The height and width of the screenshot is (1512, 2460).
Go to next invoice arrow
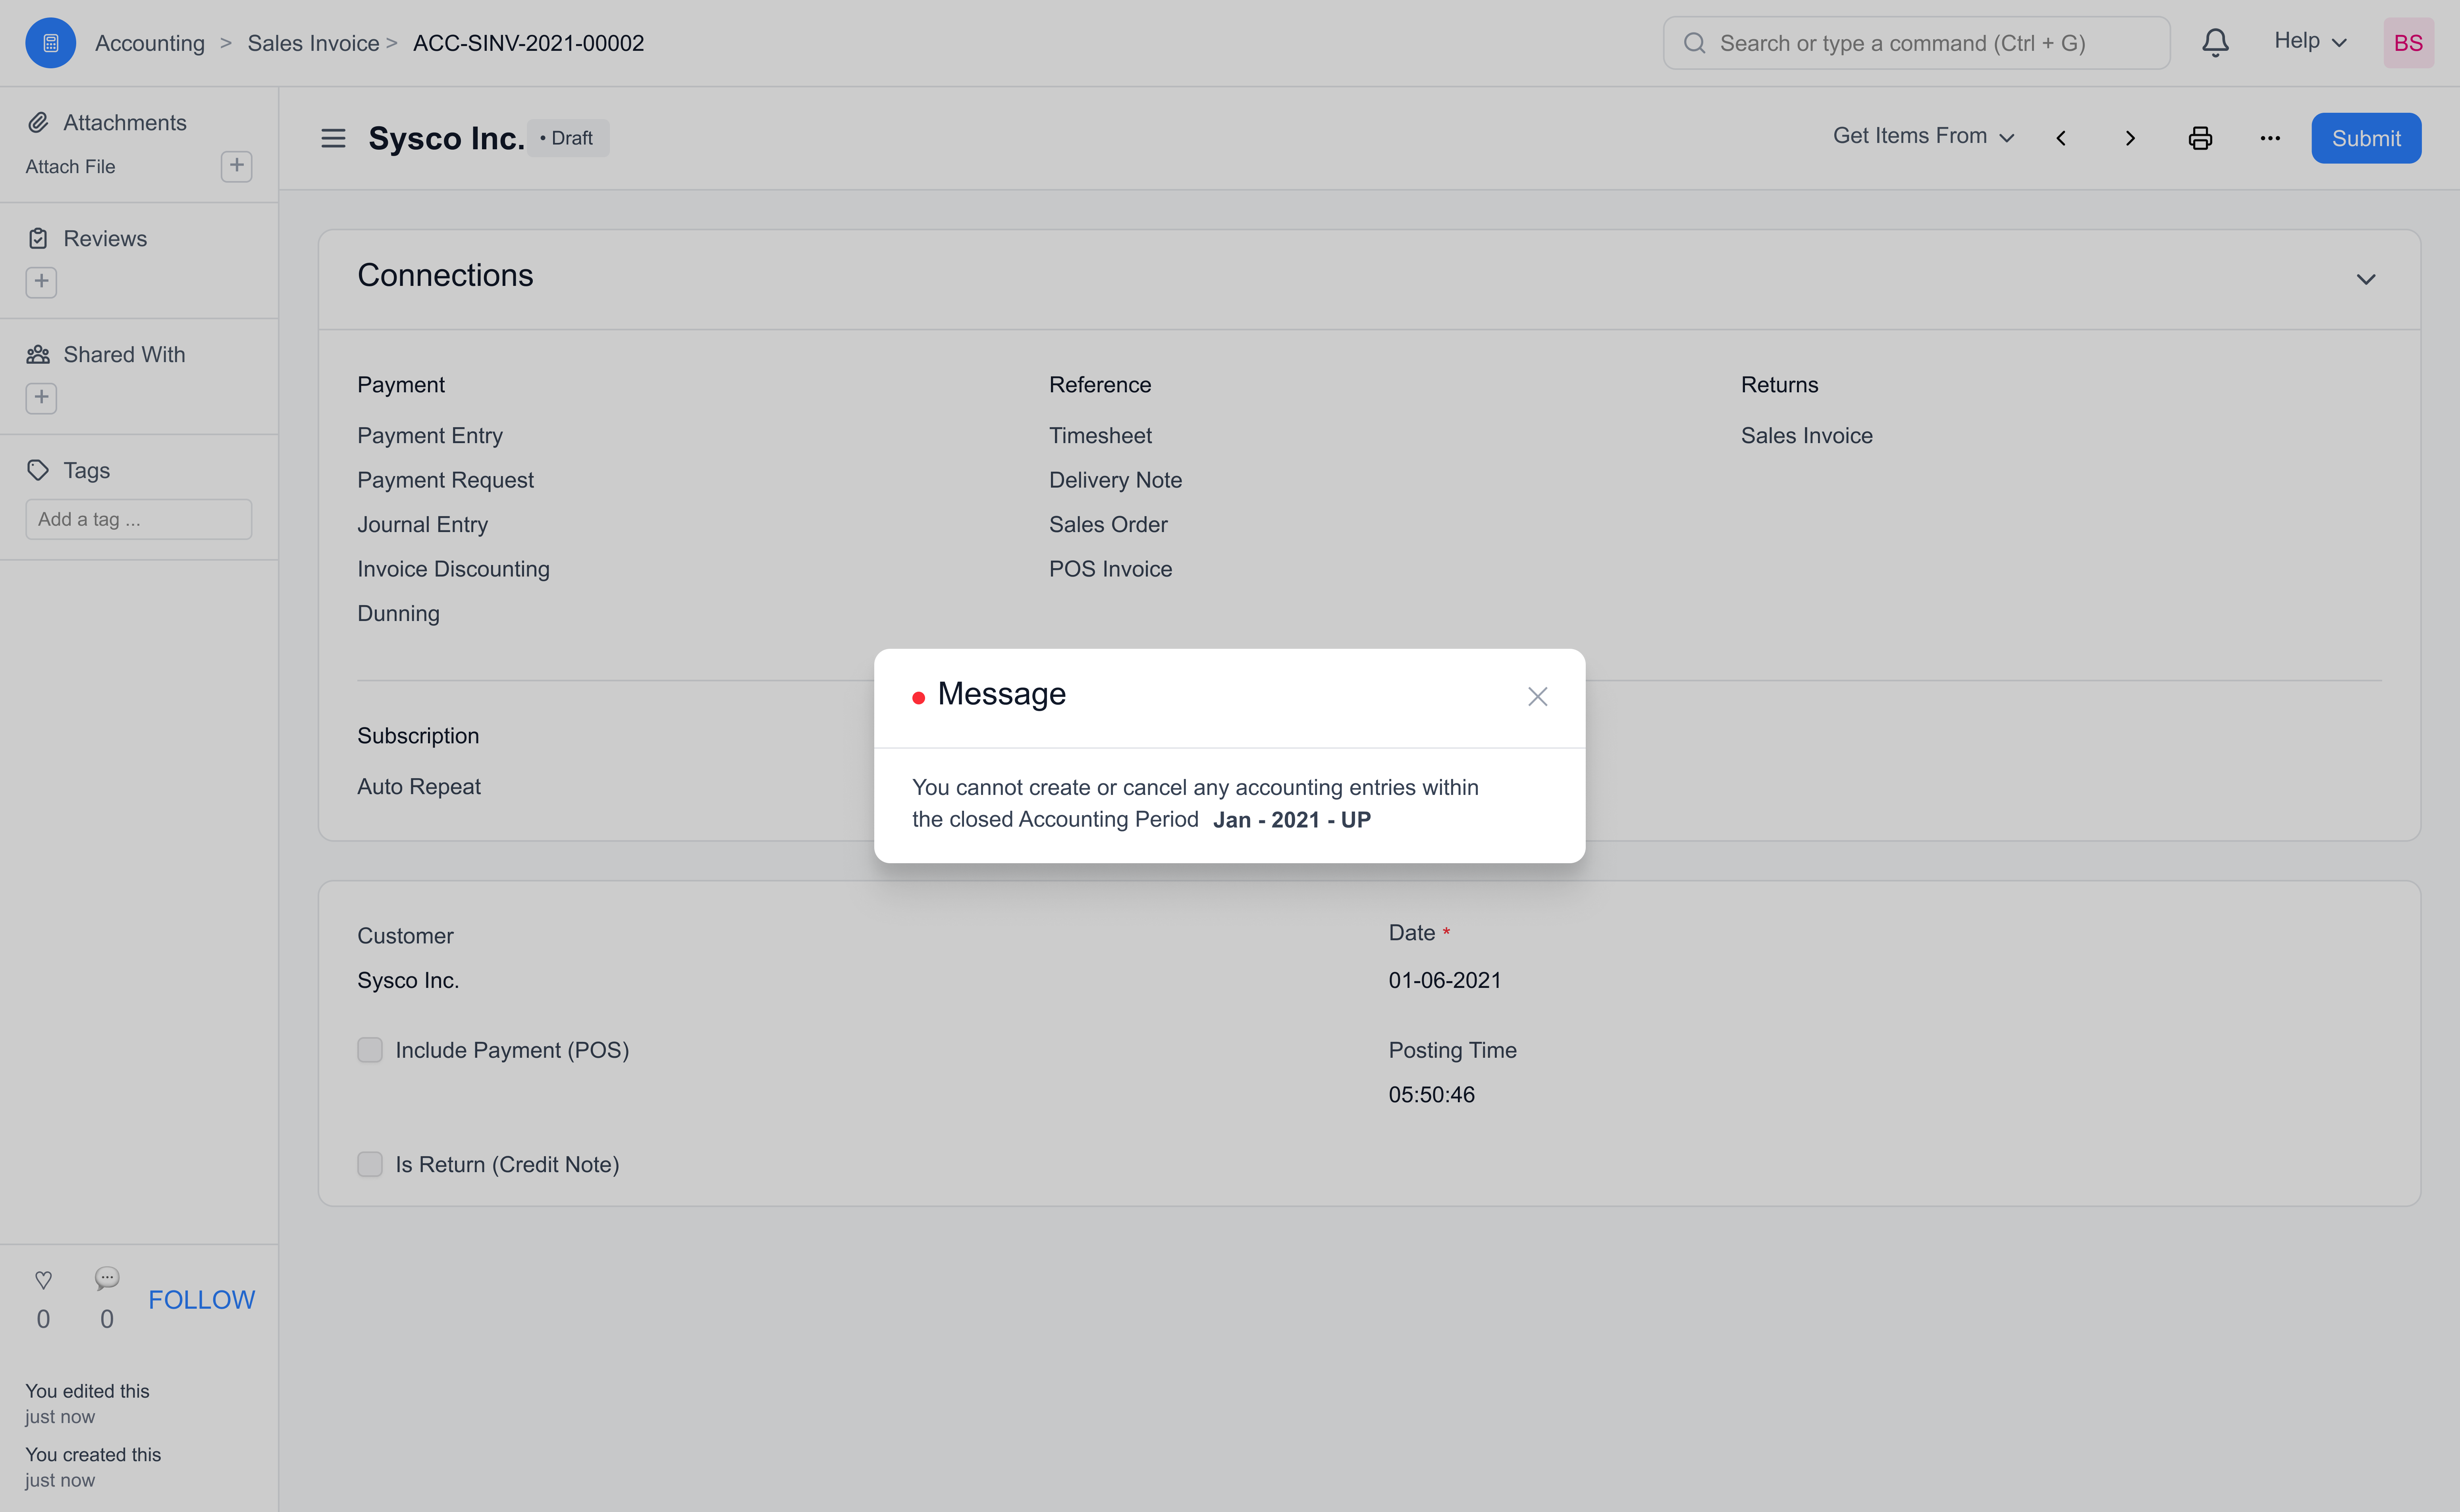2130,138
